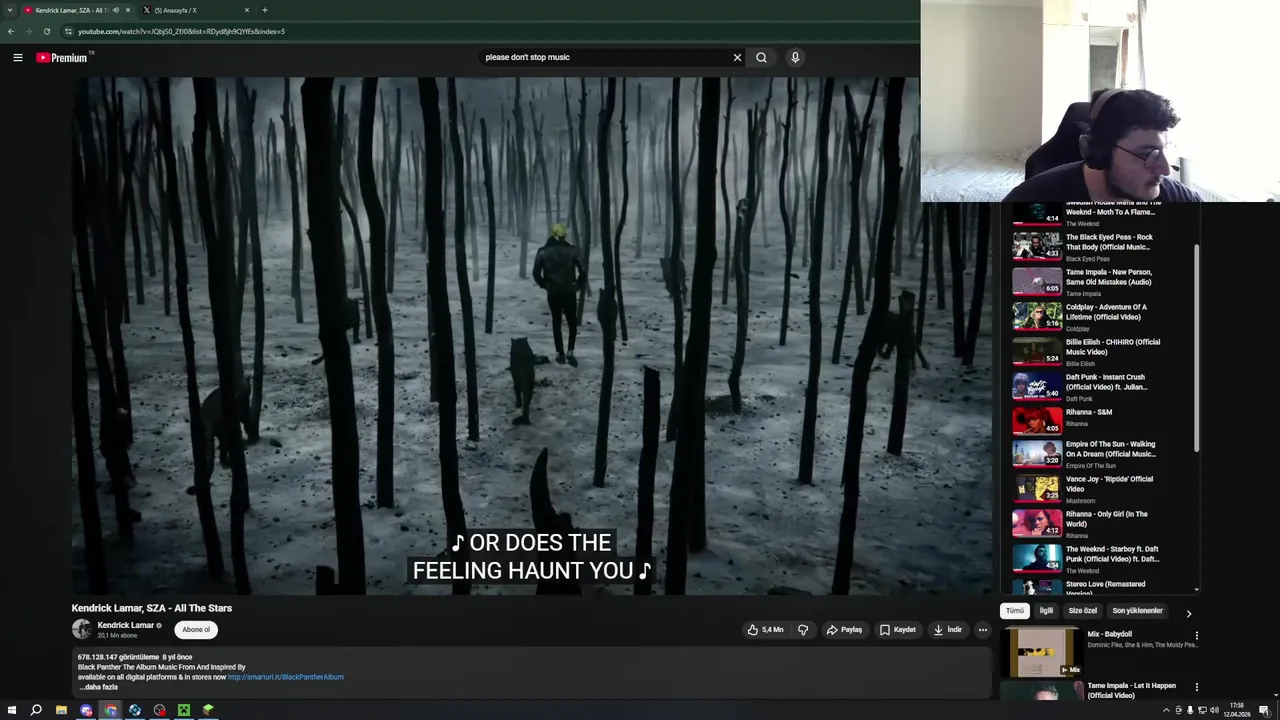Image resolution: width=1280 pixels, height=720 pixels.
Task: Select the Son yüklenenler filter chip
Action: pos(1137,611)
